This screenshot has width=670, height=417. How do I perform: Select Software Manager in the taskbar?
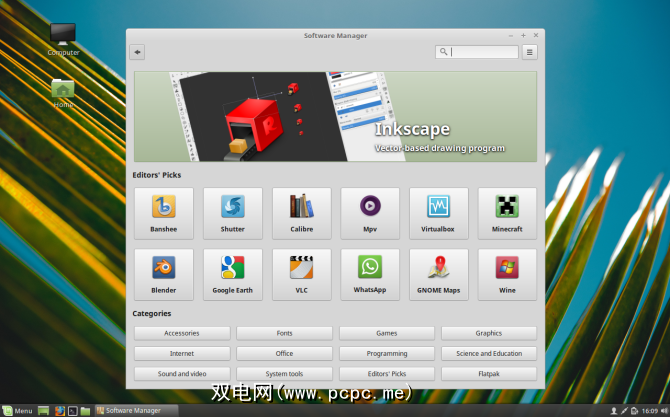(136, 411)
